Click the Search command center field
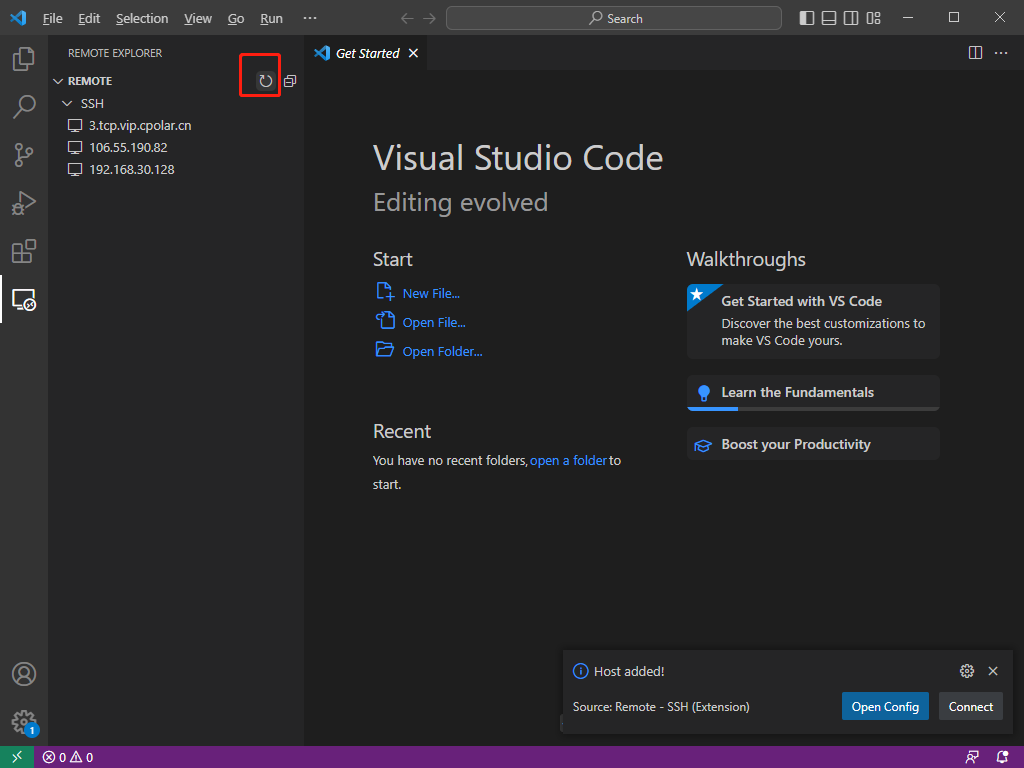1024x768 pixels. point(614,18)
